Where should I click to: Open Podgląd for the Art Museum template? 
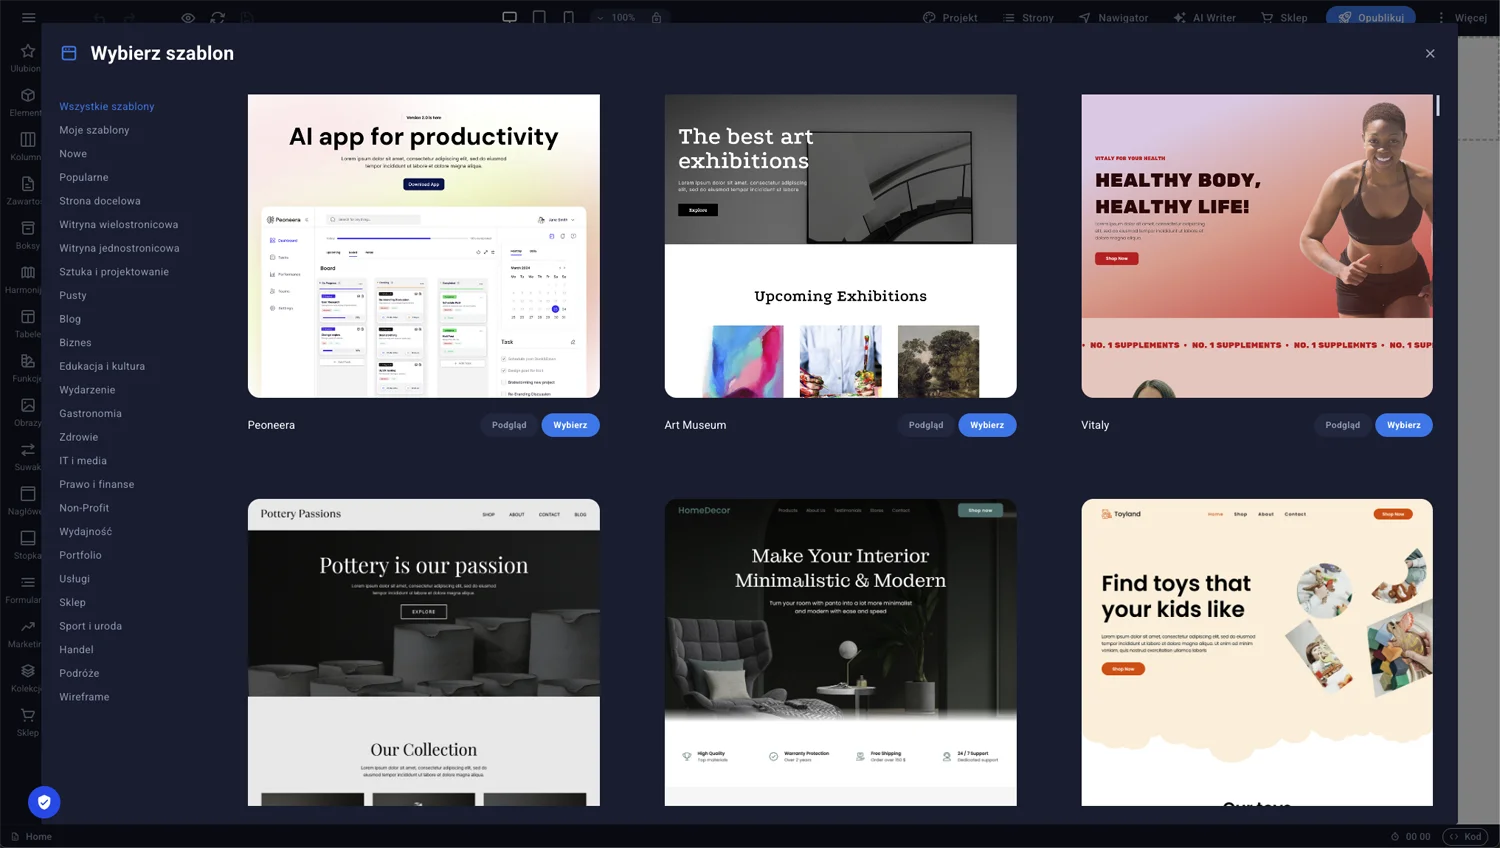click(925, 425)
